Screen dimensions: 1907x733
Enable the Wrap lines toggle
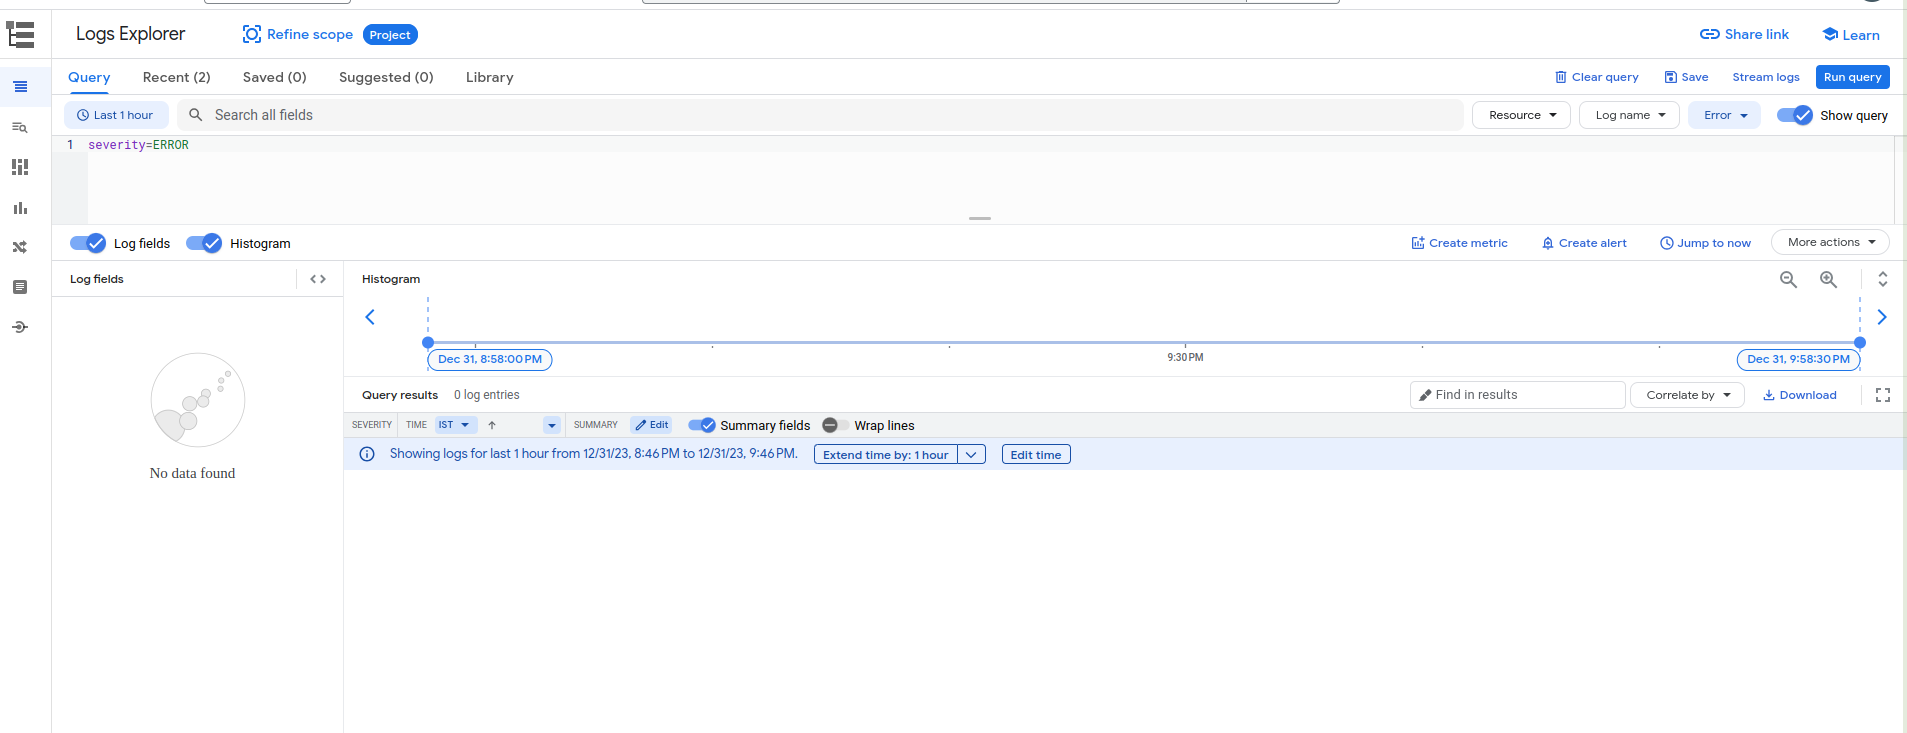(835, 425)
